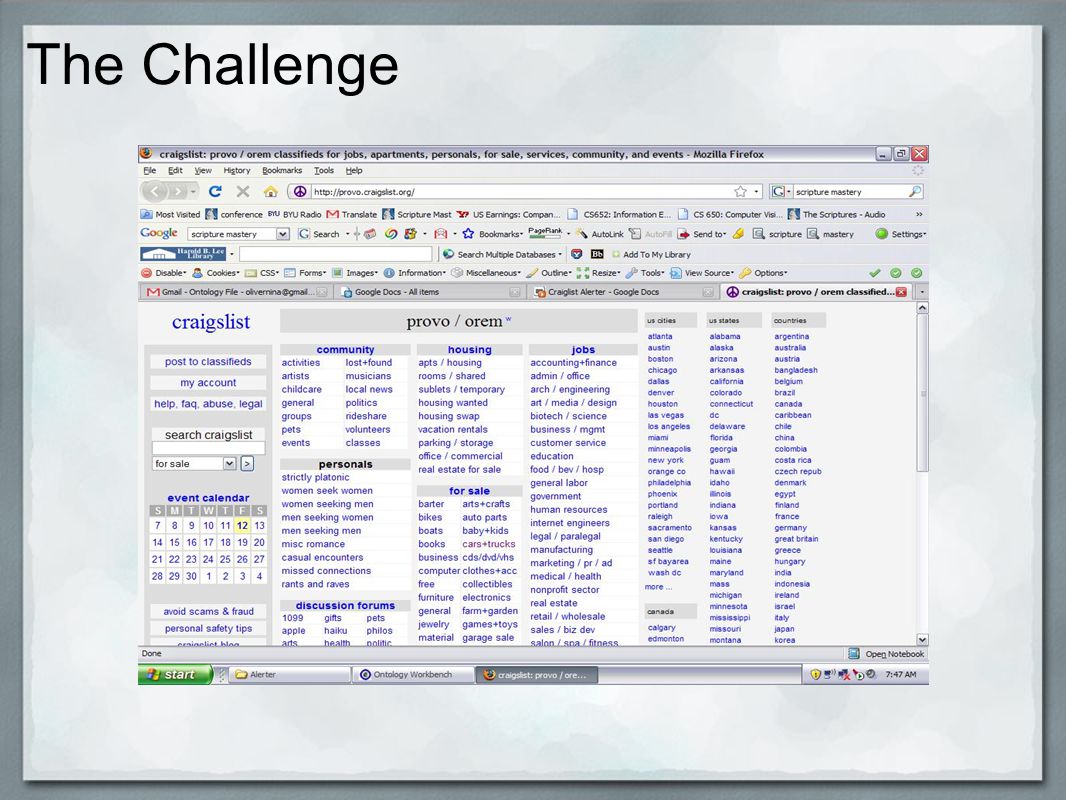Open the 'cars+trucks' for sale link
Image resolution: width=1066 pixels, height=800 pixels.
tap(489, 544)
